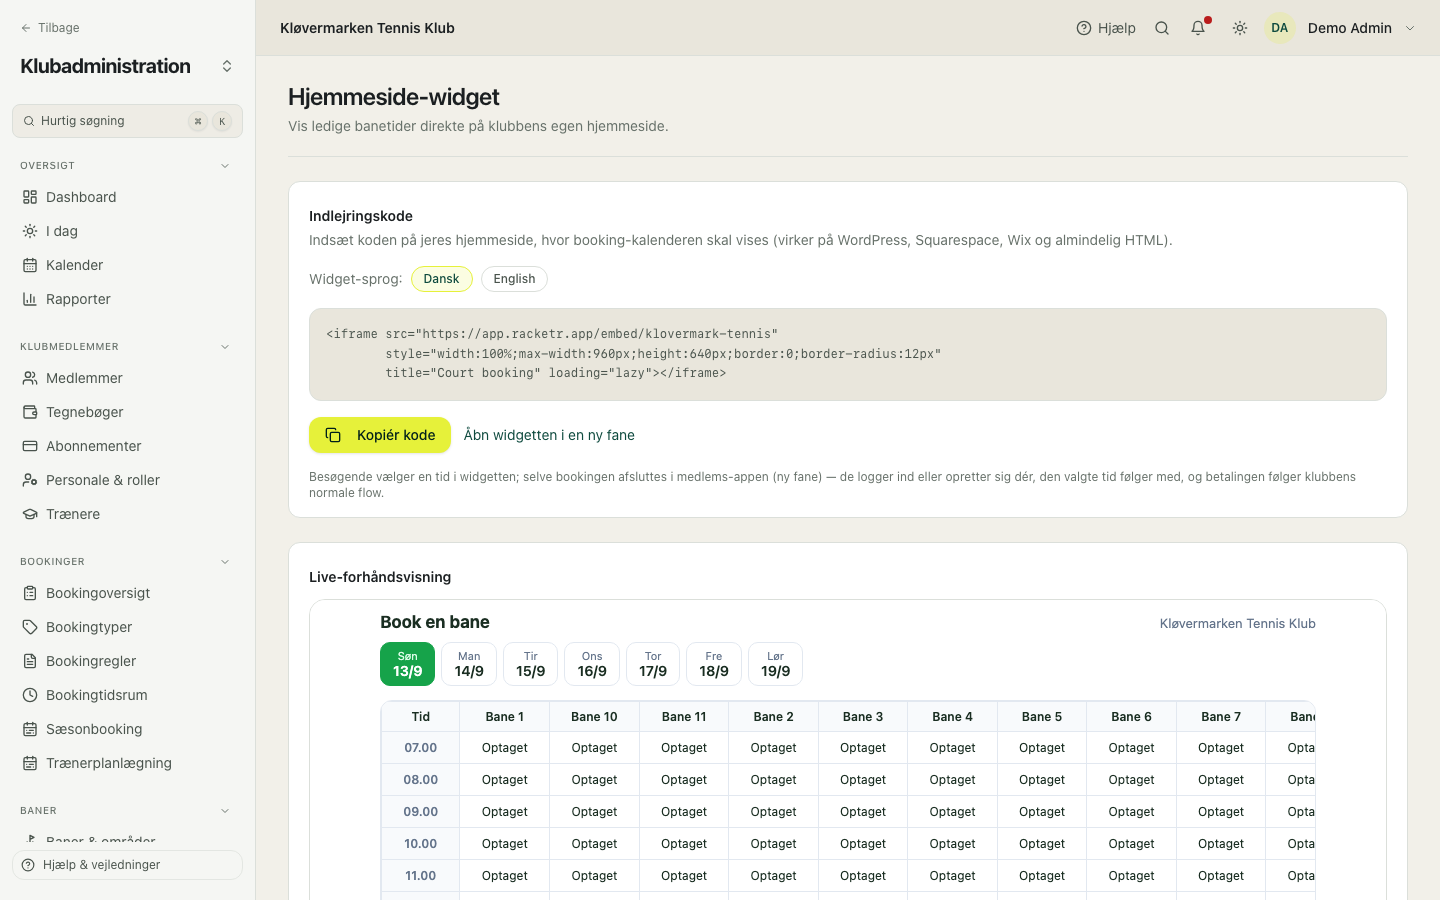Collapse the OVERSIGT sidebar section
The height and width of the screenshot is (900, 1440).
point(225,166)
